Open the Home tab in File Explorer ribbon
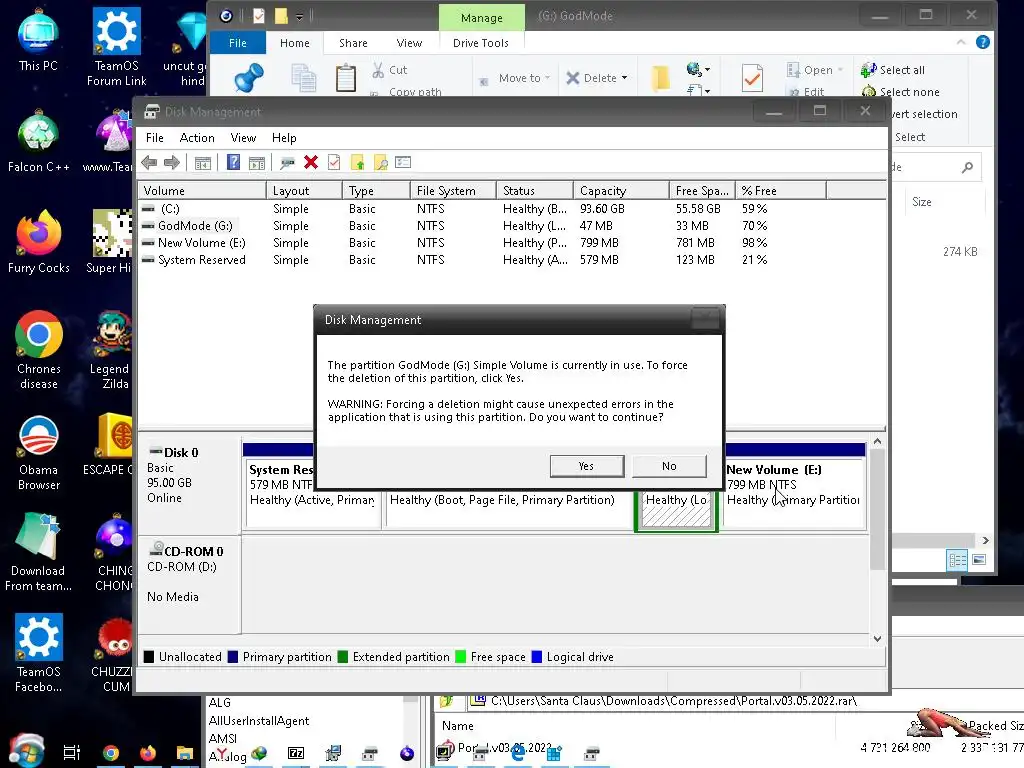Image resolution: width=1024 pixels, height=768 pixels. pyautogui.click(x=295, y=43)
